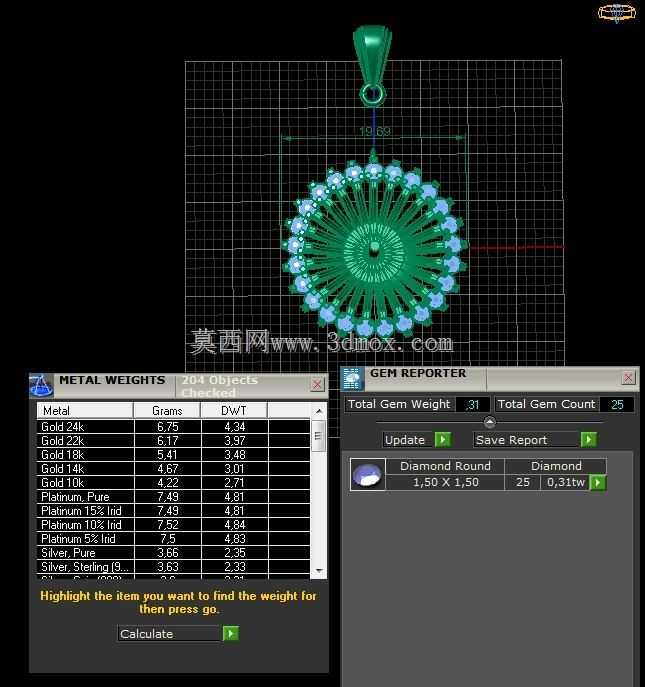
Task: Select the Platinum 5% Irid row
Action: (x=174, y=538)
